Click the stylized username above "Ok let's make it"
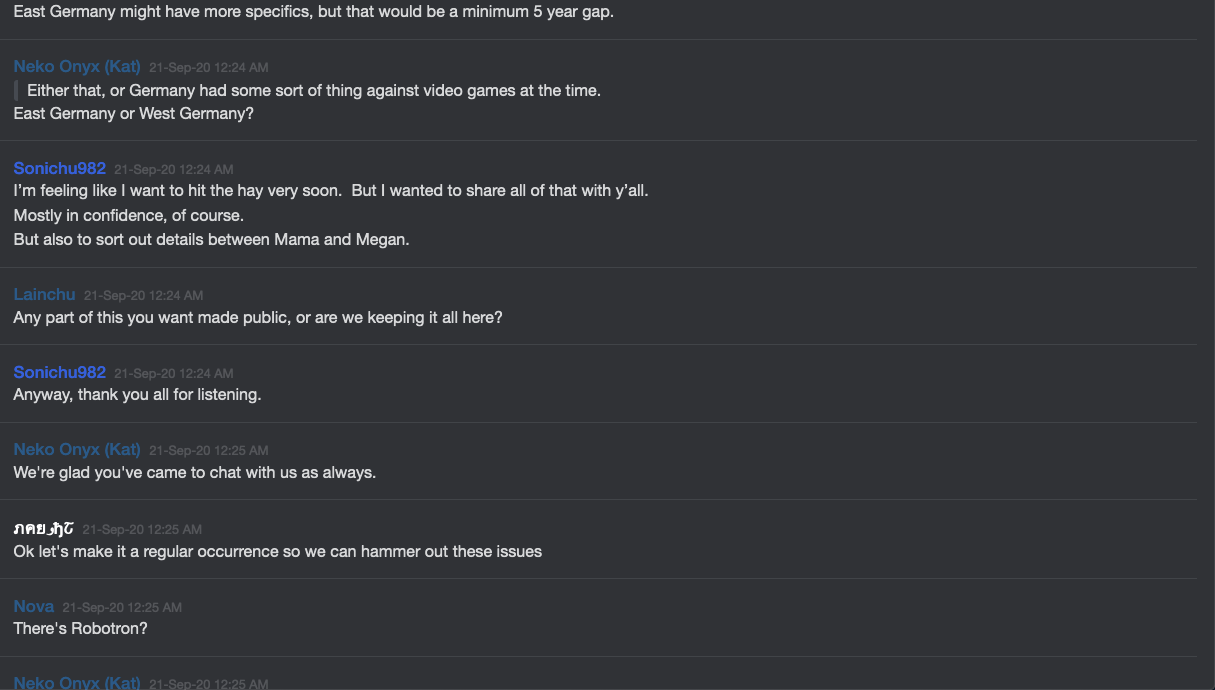This screenshot has height=690, width=1215. [x=43, y=528]
